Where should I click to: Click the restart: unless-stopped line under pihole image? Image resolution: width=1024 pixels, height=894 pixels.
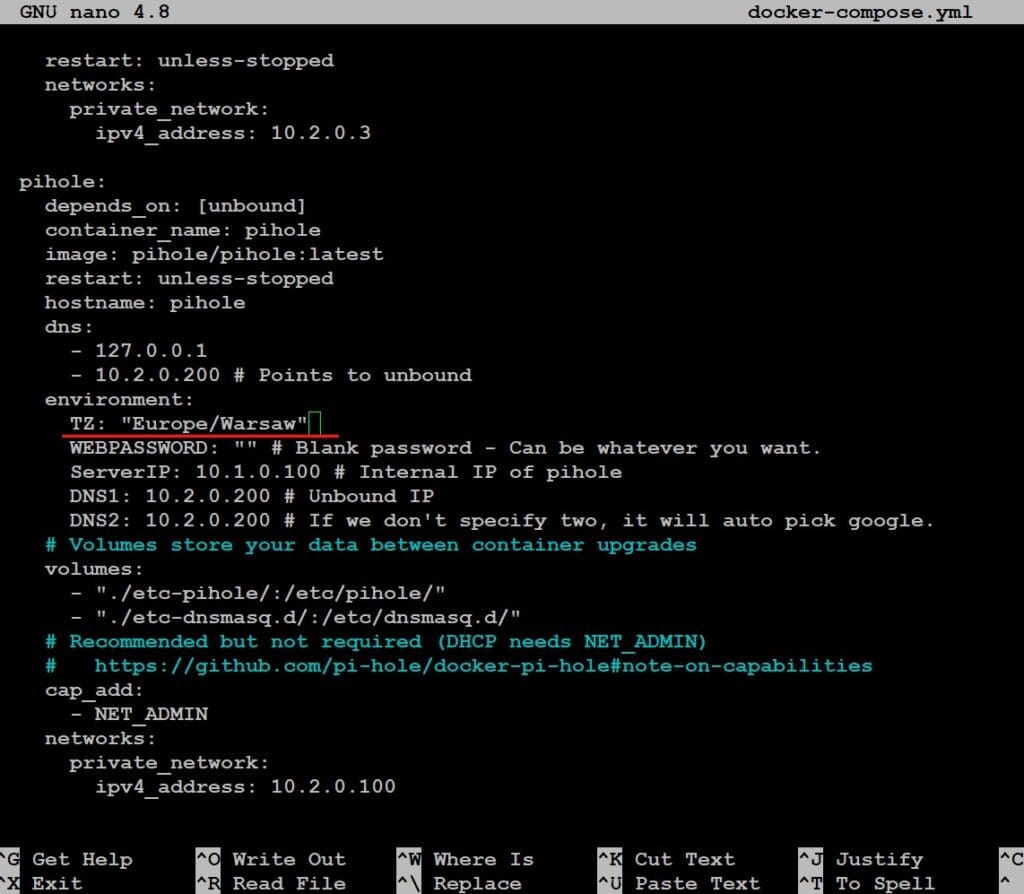[x=189, y=279]
